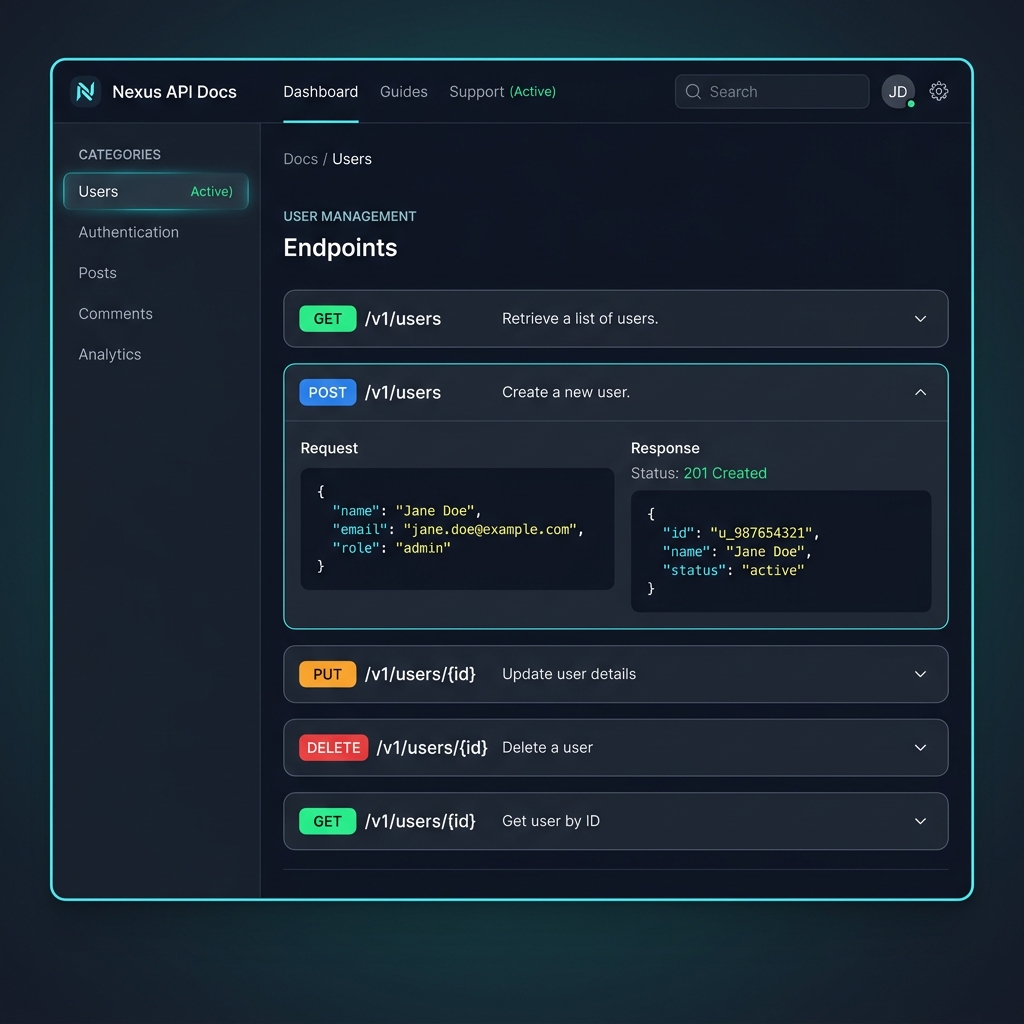Select Authentication category
The image size is (1024, 1024).
(129, 232)
